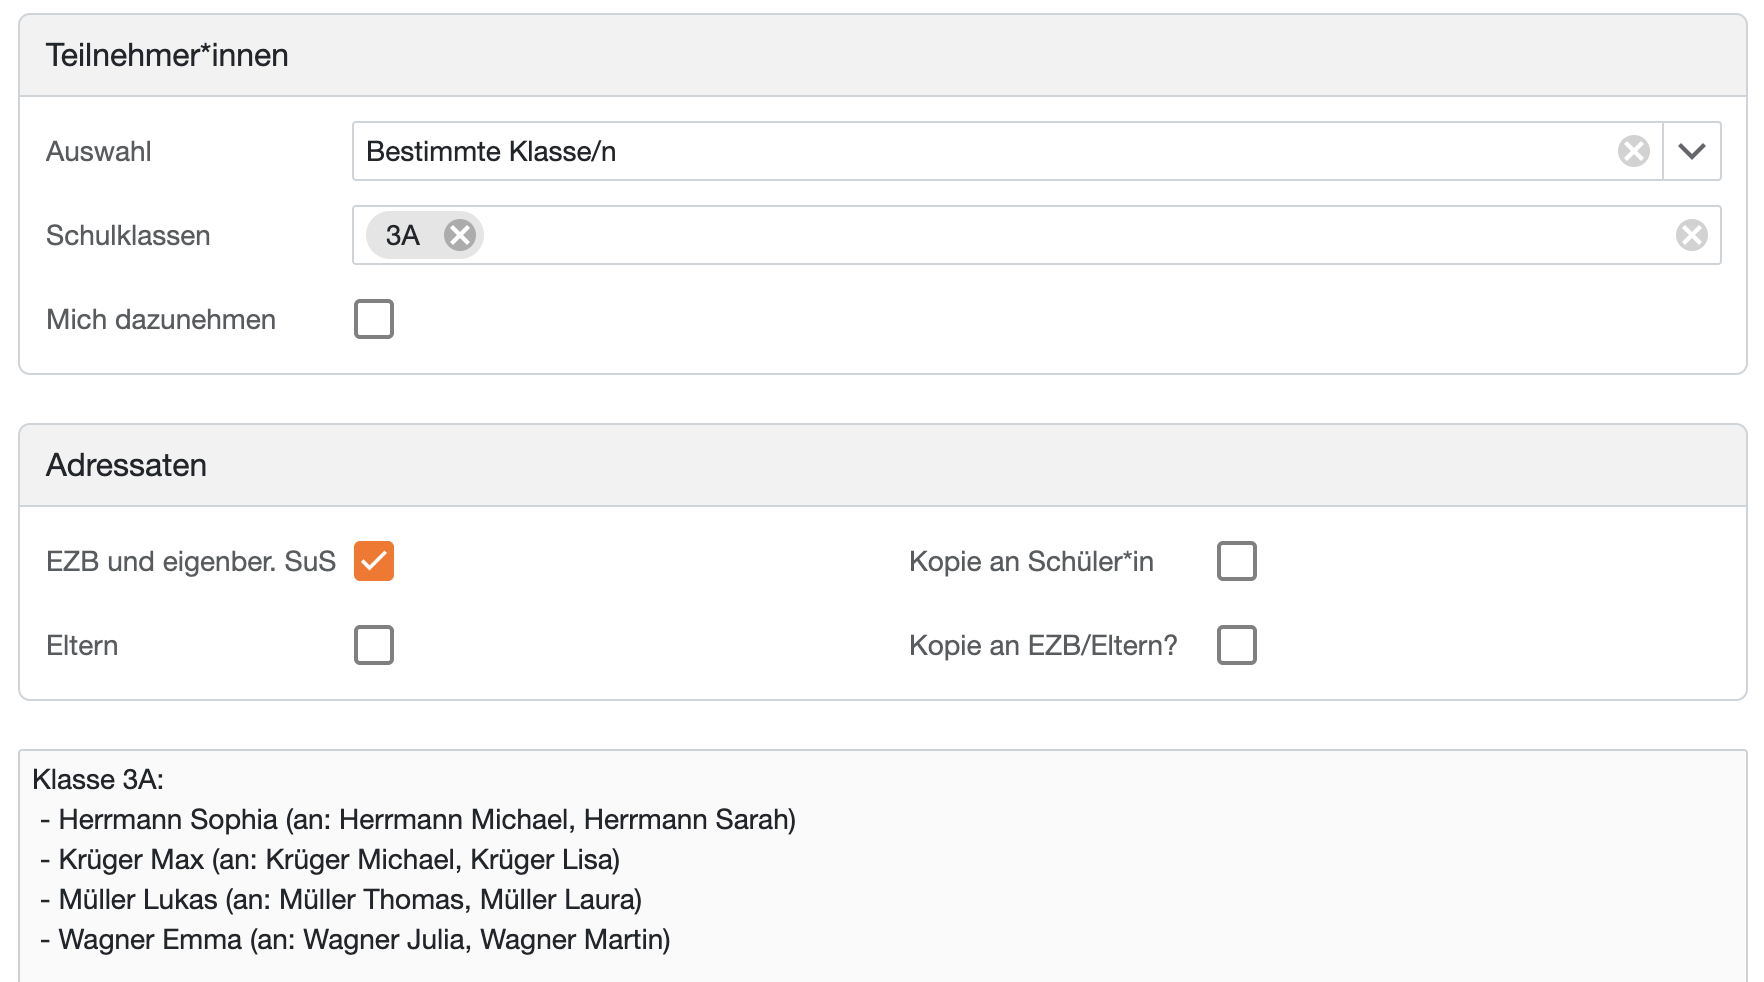The height and width of the screenshot is (982, 1764).
Task: Remove the 3A class chip
Action: (x=460, y=235)
